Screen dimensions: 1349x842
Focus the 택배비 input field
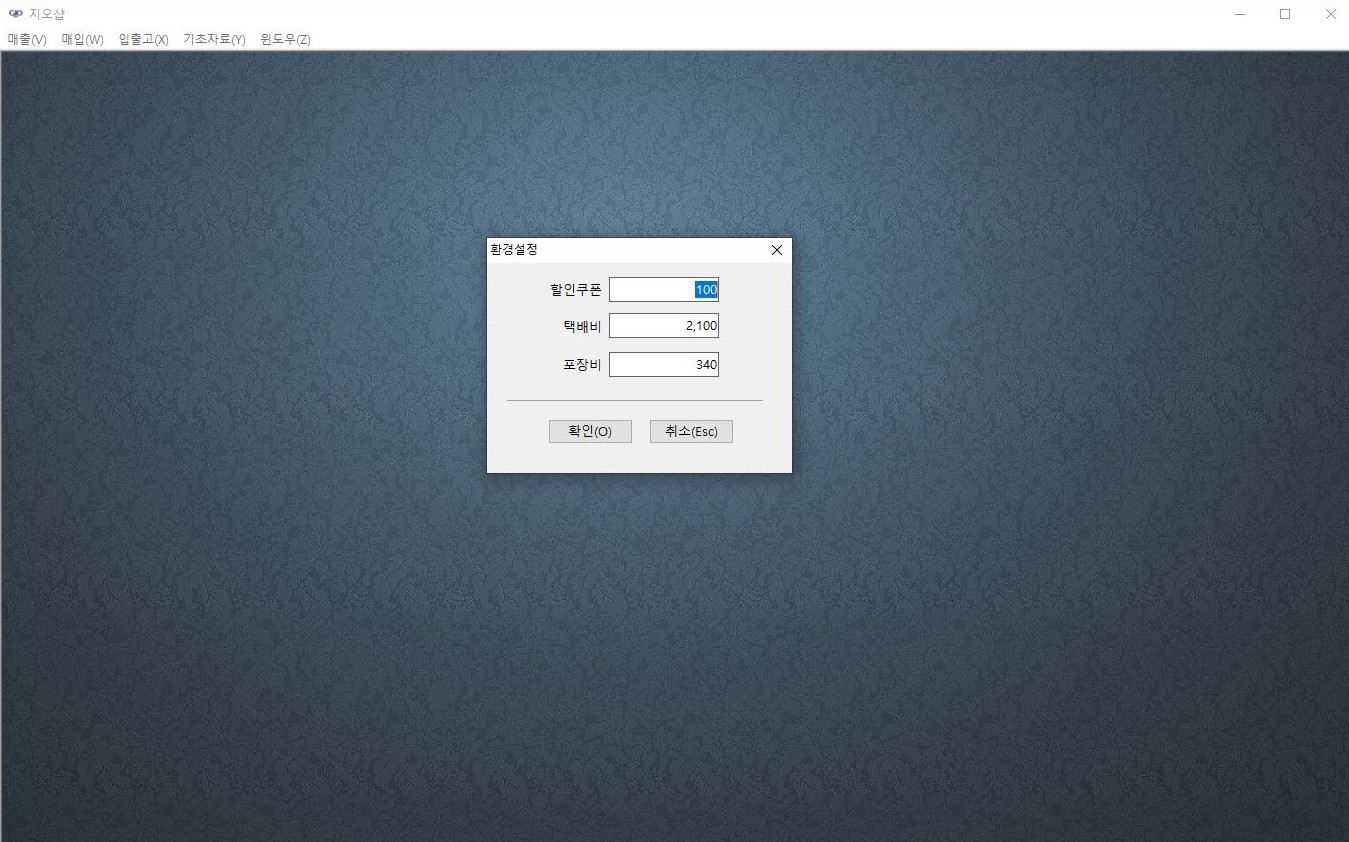pos(663,326)
